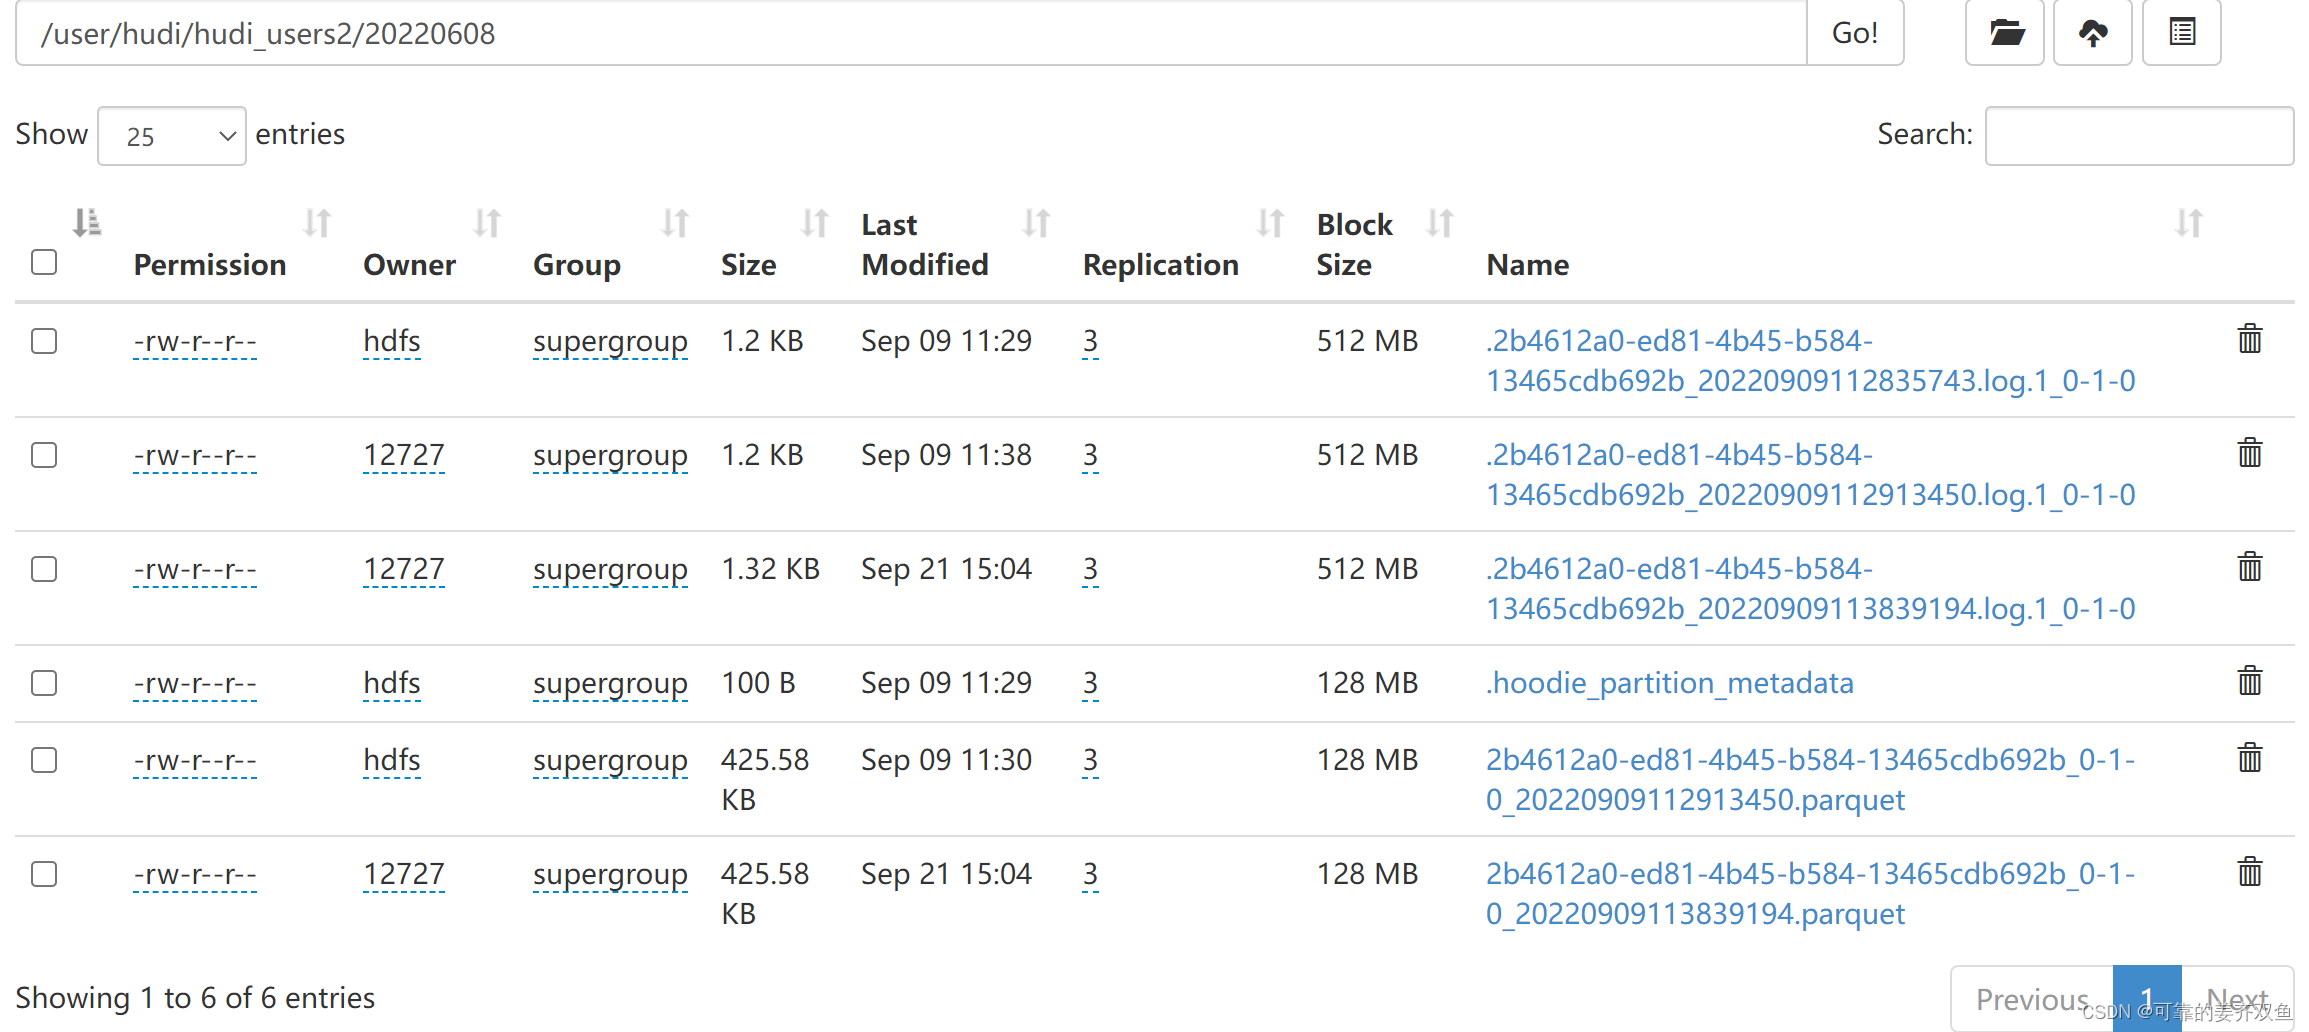The height and width of the screenshot is (1032, 2309).
Task: Click supergroup in 113839194.log row
Action: 610,571
